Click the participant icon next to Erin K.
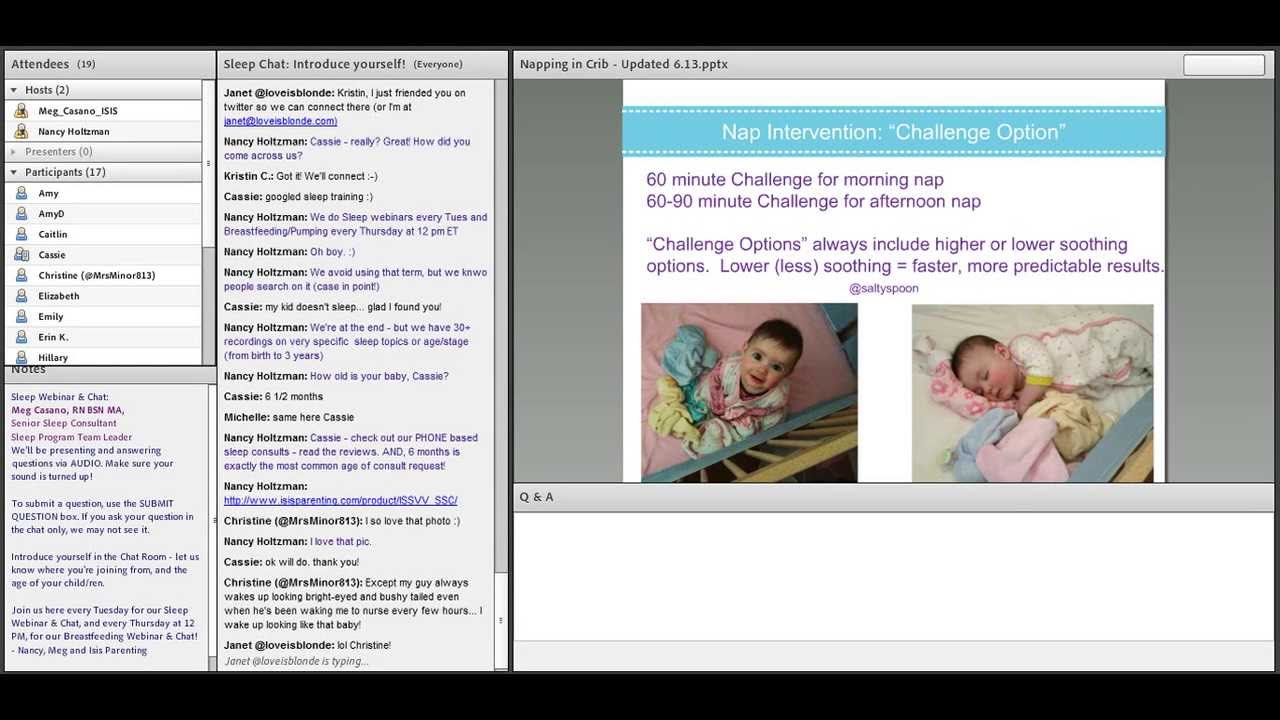This screenshot has width=1280, height=720. pyautogui.click(x=21, y=337)
